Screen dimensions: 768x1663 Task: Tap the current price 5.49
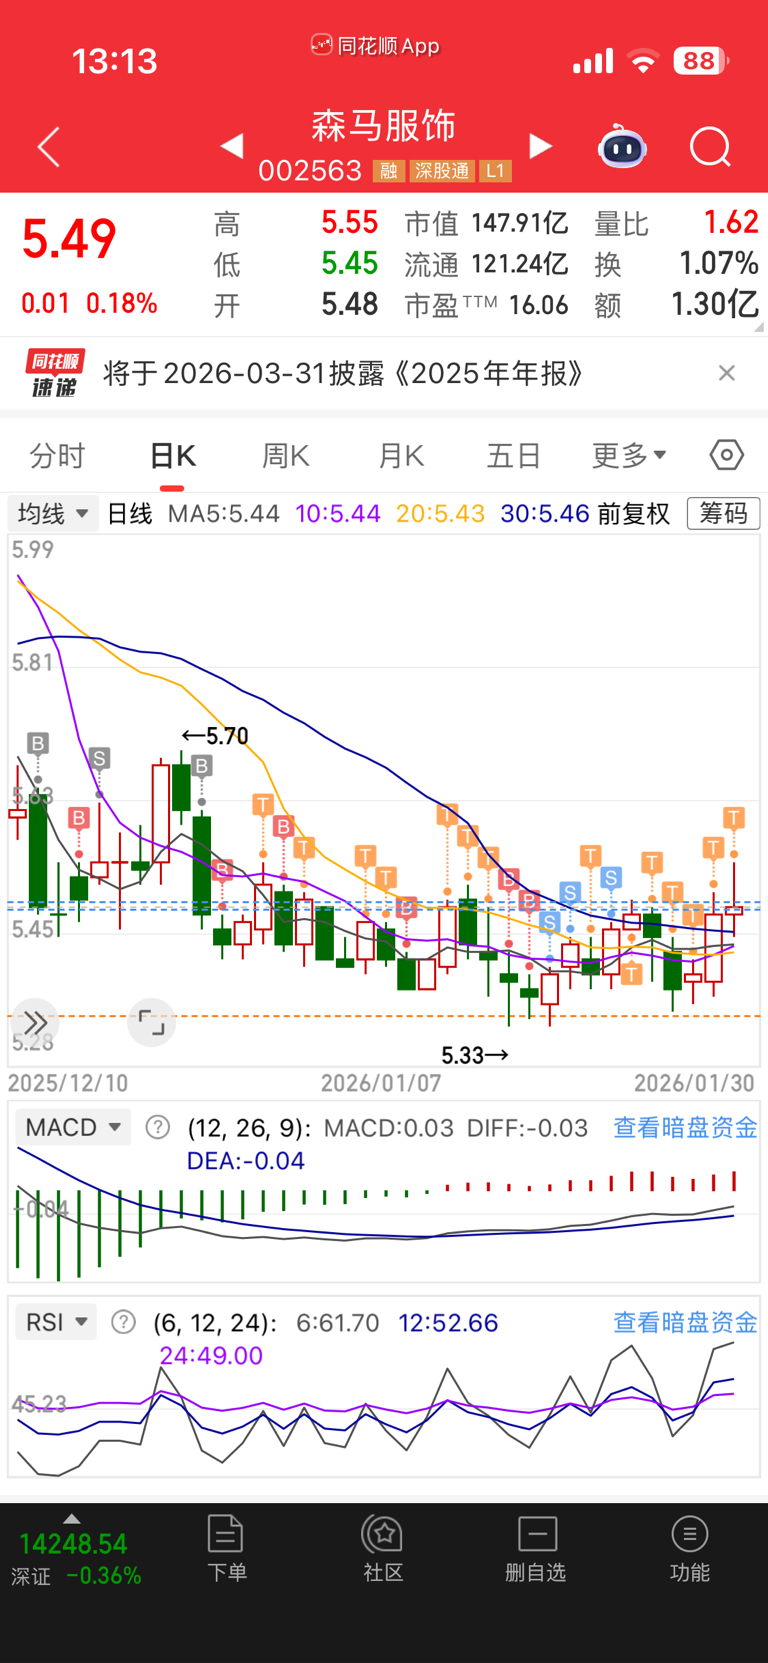[x=69, y=239]
